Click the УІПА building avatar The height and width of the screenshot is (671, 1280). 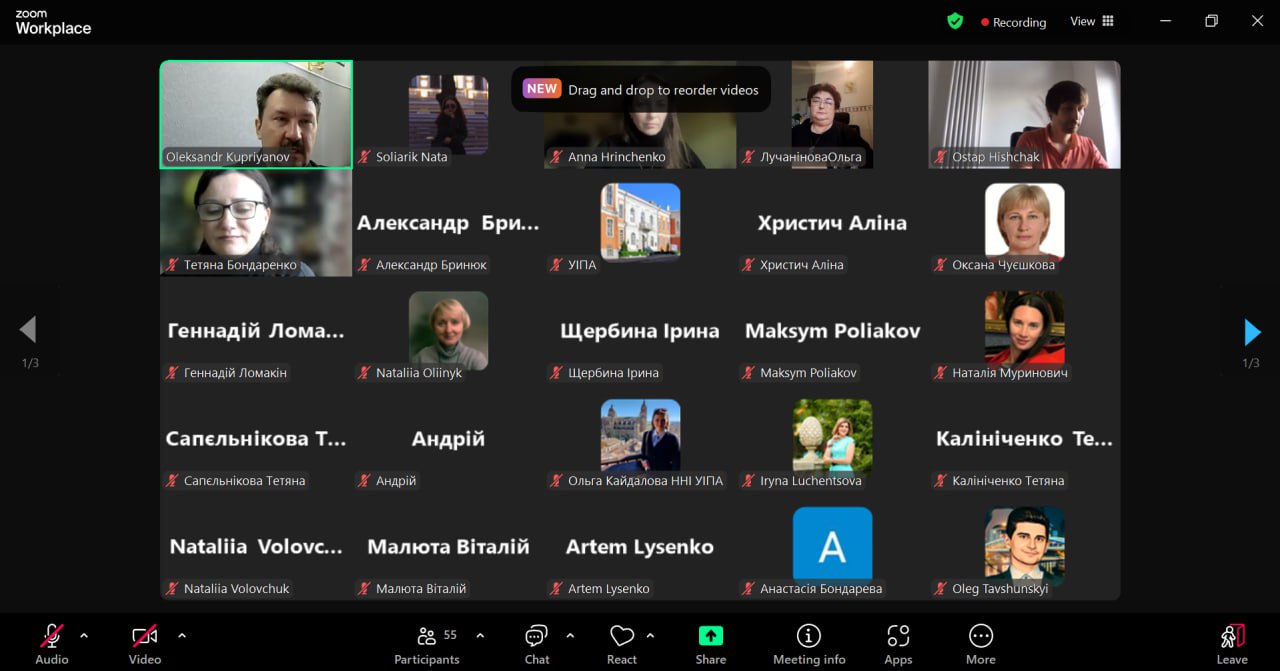[640, 222]
